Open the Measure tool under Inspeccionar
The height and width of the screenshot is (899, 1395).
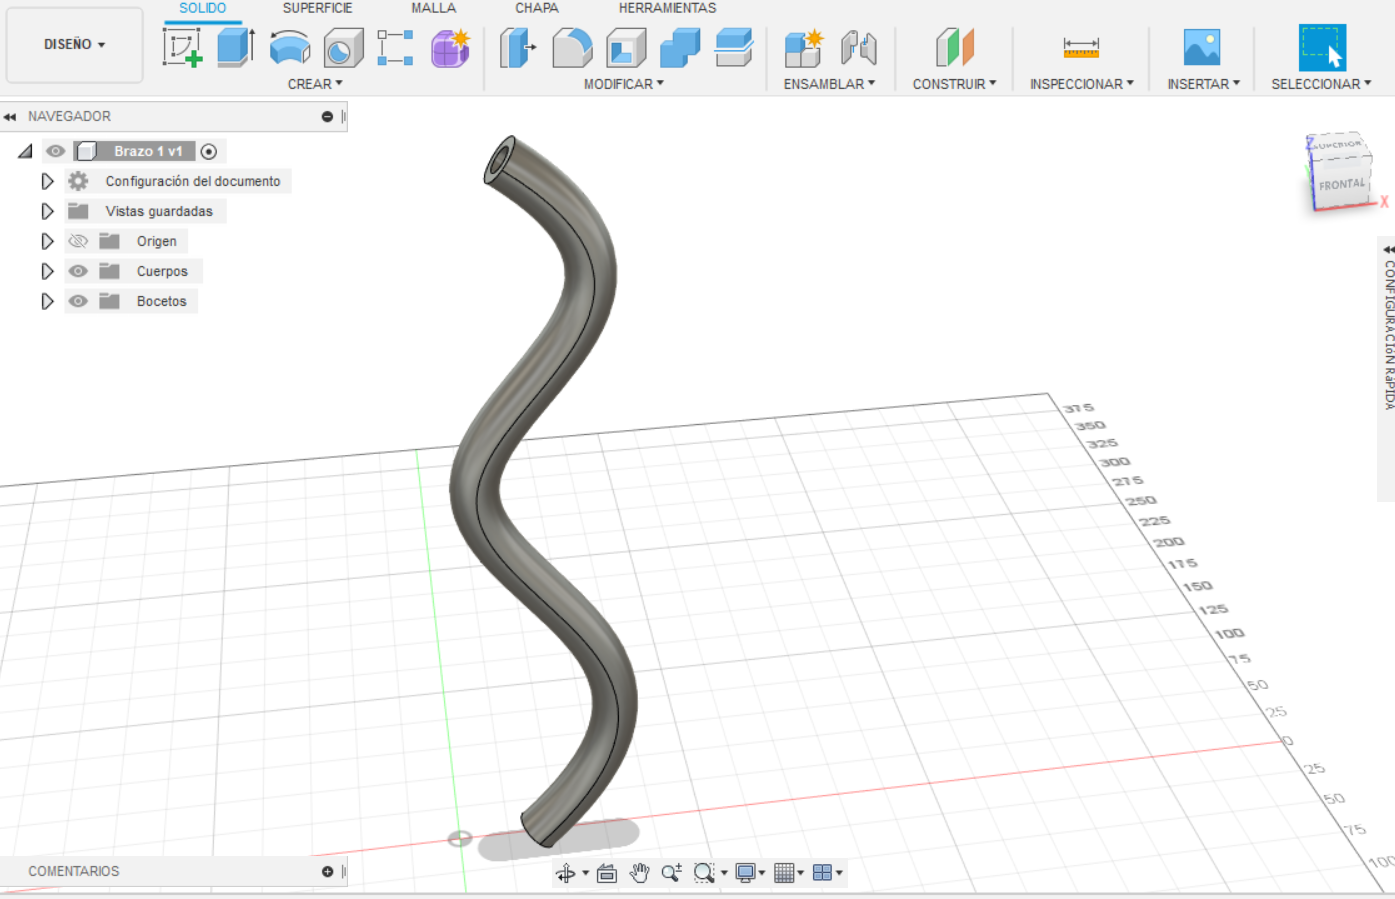pyautogui.click(x=1082, y=46)
